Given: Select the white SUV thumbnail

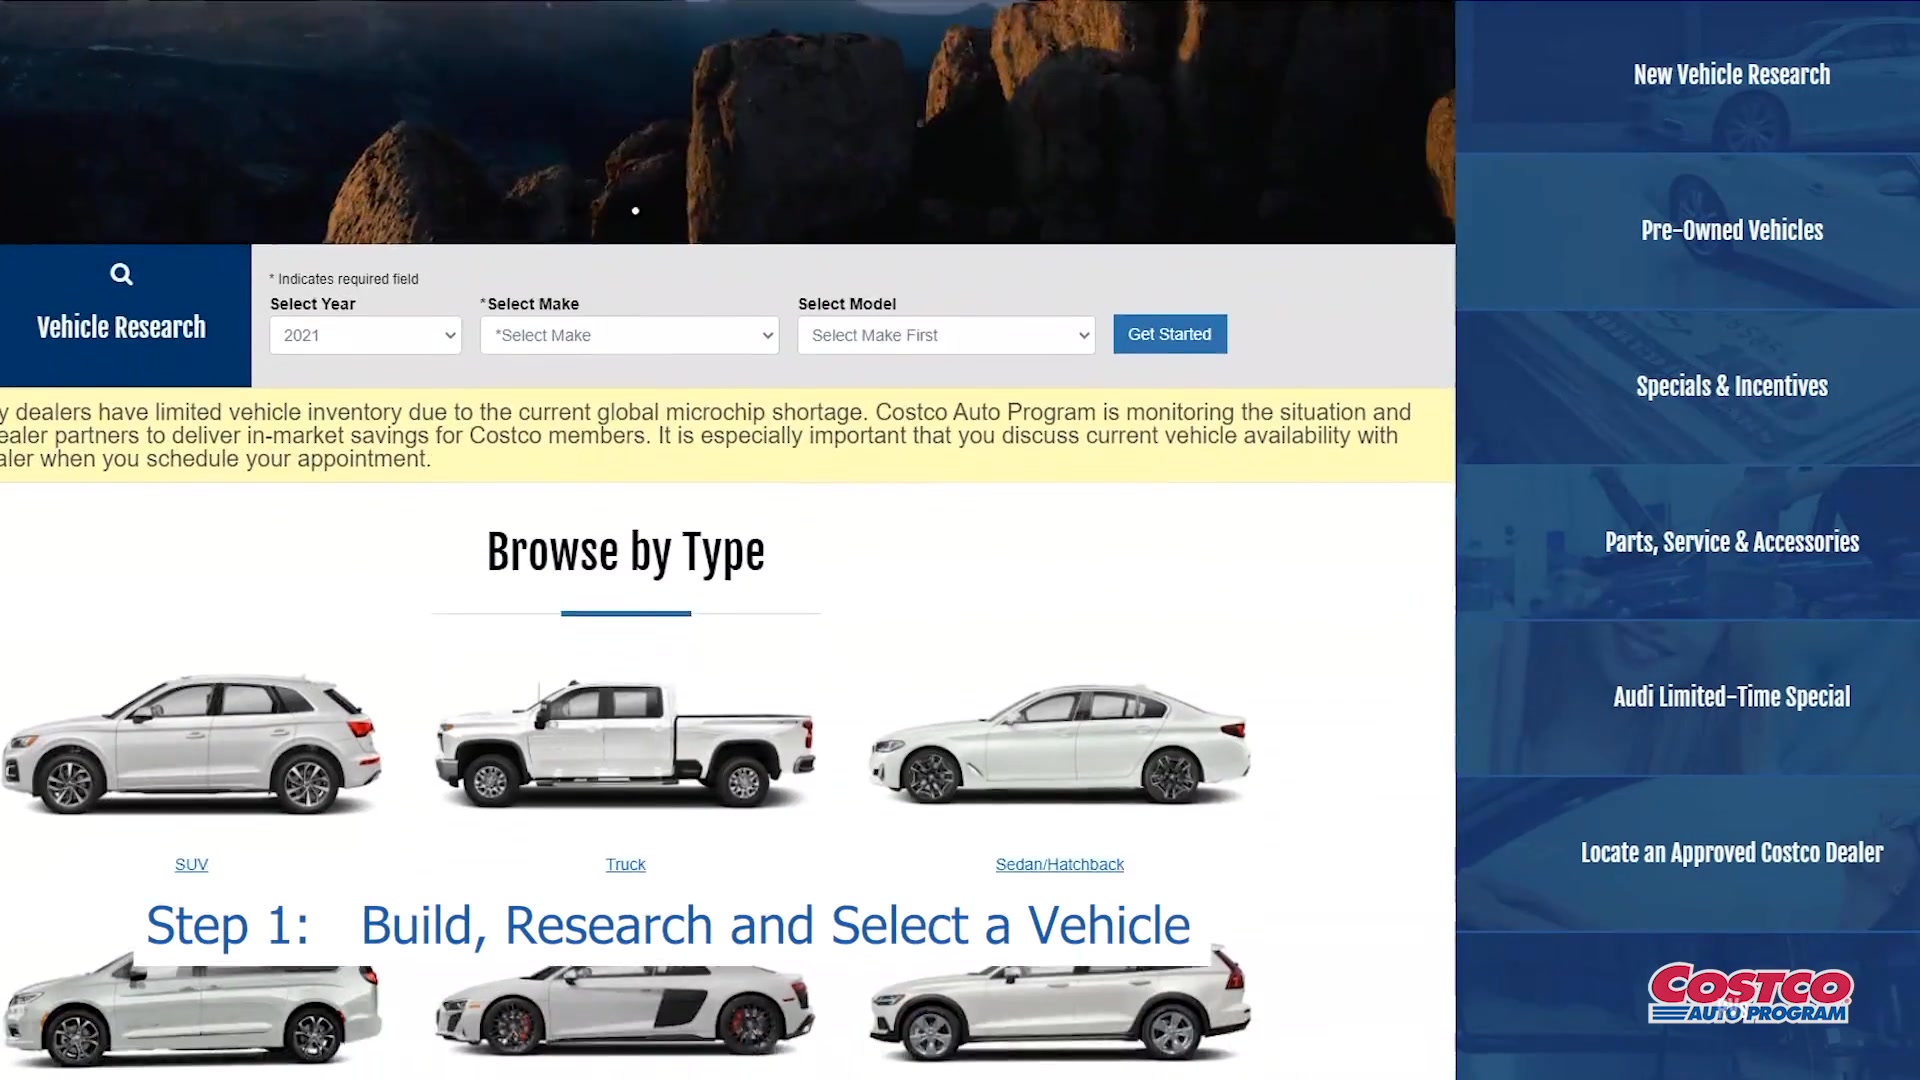Looking at the screenshot, I should click(x=191, y=745).
